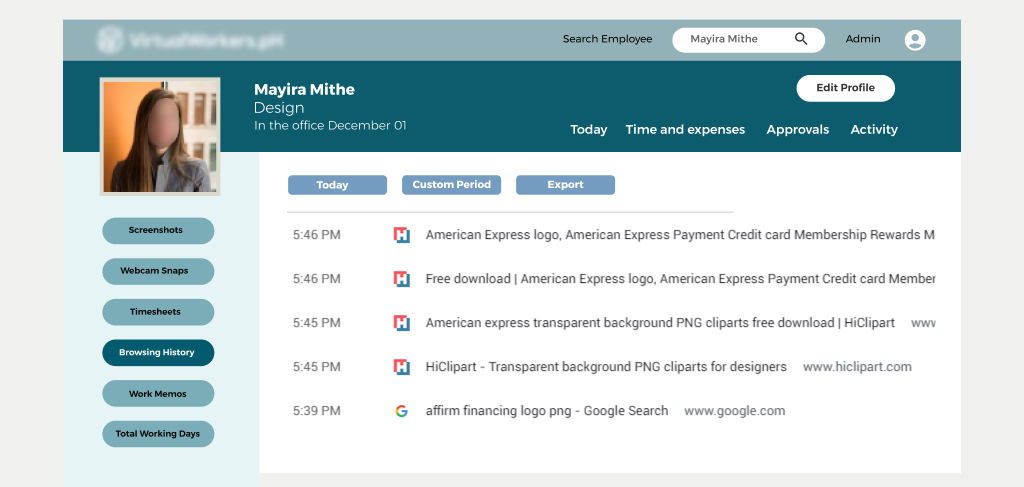Click the search magnifier icon
Screen dimensions: 1024x487
pyautogui.click(x=801, y=39)
